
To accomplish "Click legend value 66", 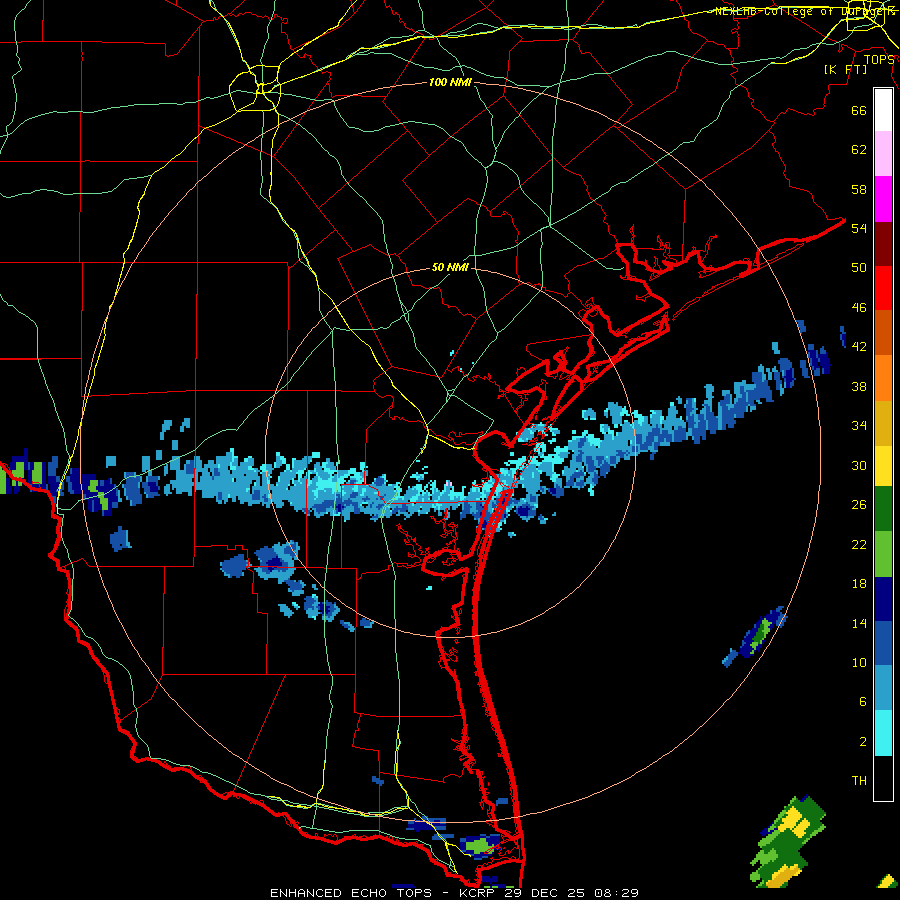I will point(859,110).
